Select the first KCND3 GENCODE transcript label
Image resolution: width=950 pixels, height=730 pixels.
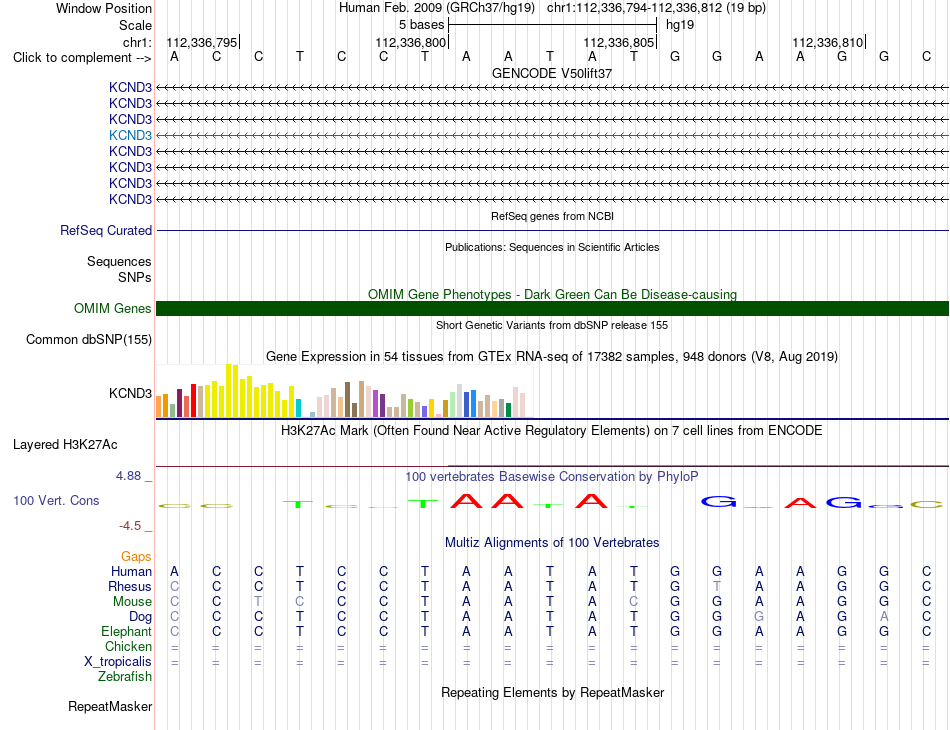click(130, 87)
